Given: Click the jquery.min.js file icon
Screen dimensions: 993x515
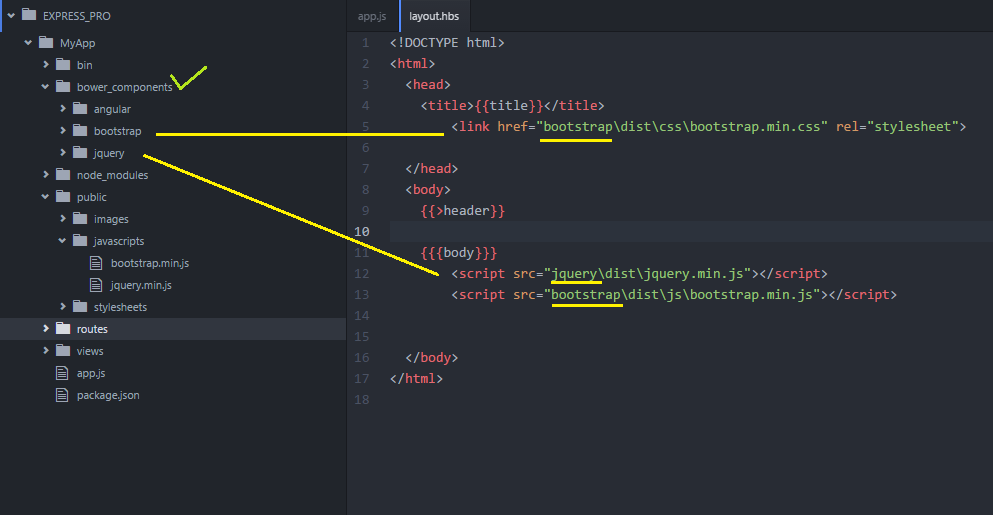Looking at the screenshot, I should point(96,285).
